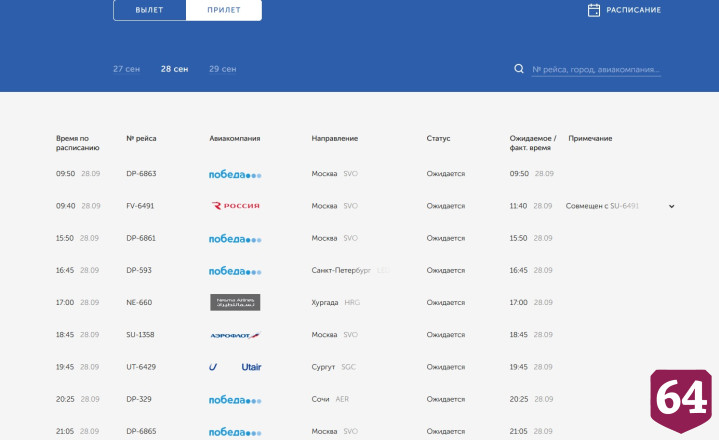Click the calendar icon beside Расписание
719x440 pixels.
(594, 10)
